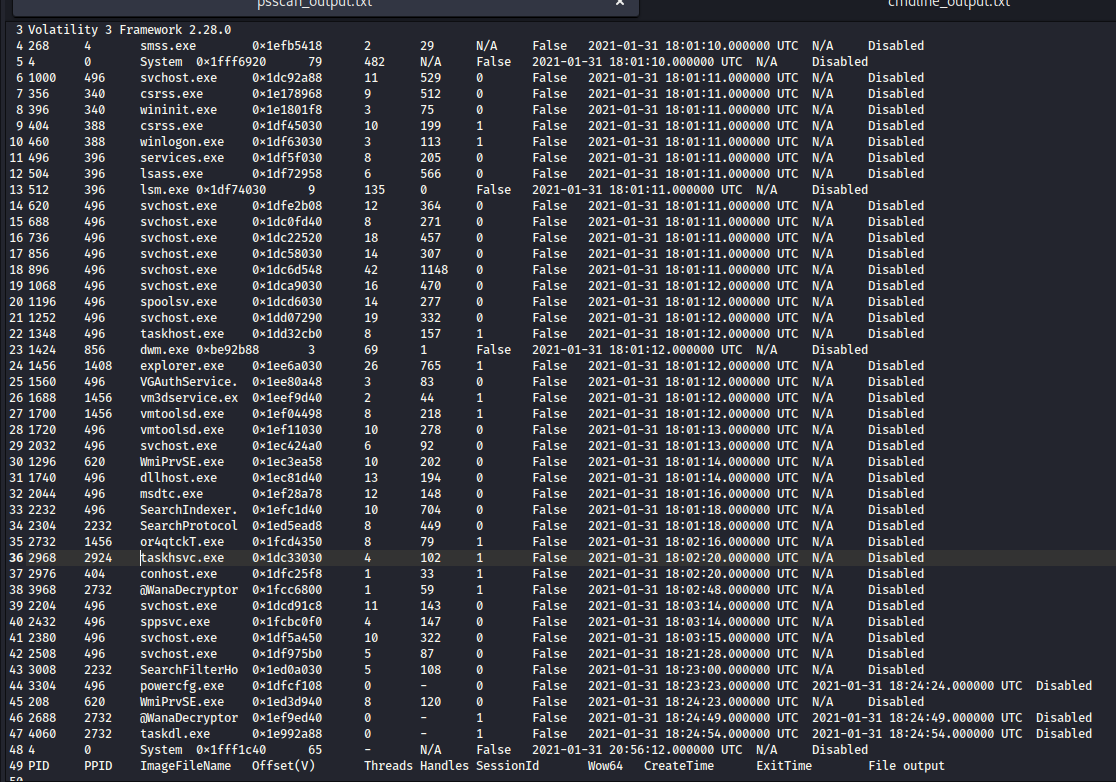The image size is (1116, 782).
Task: Close the psscan_output.txt tab
Action: pos(620,4)
